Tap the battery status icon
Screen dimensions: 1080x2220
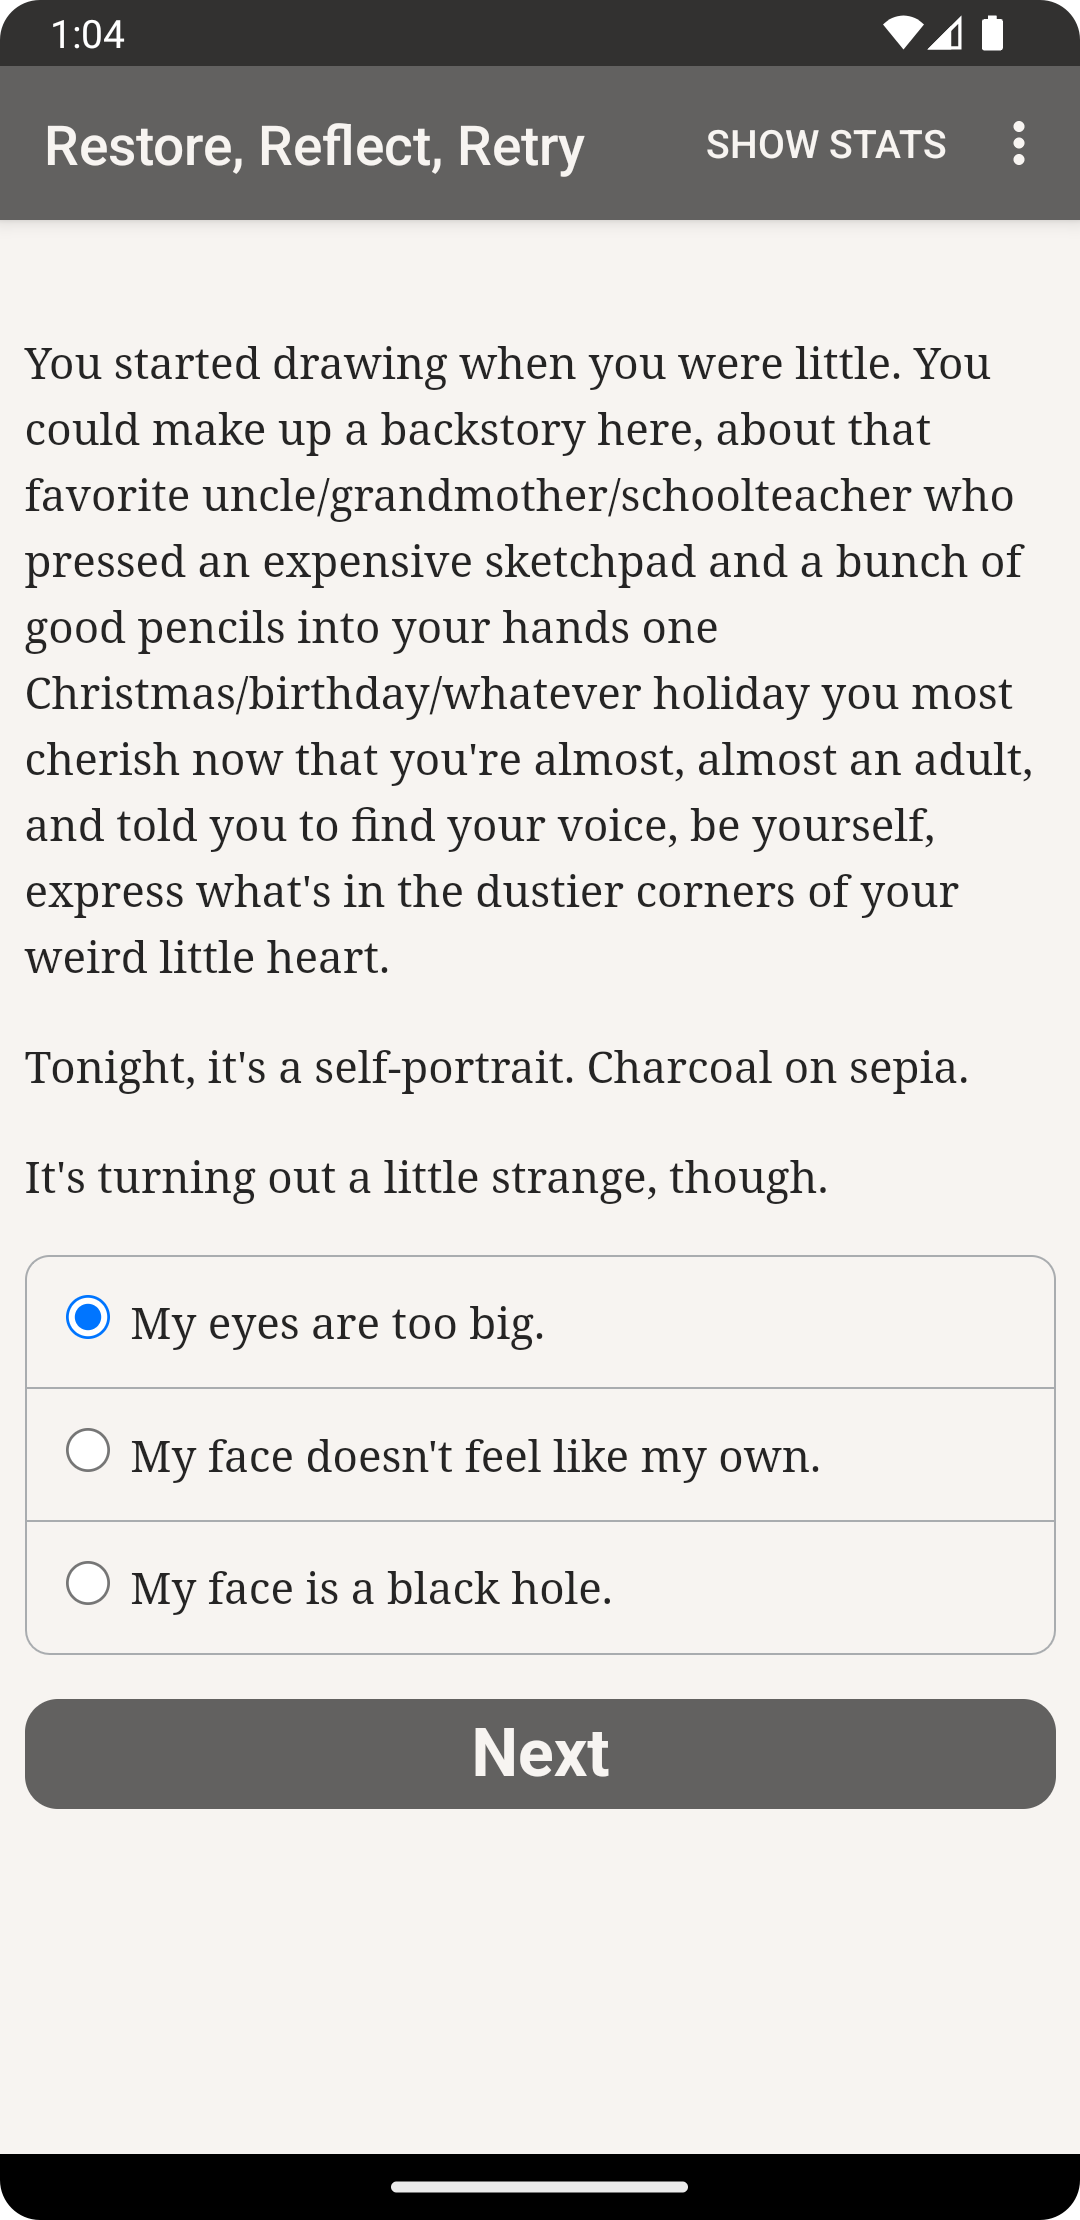click(x=992, y=34)
